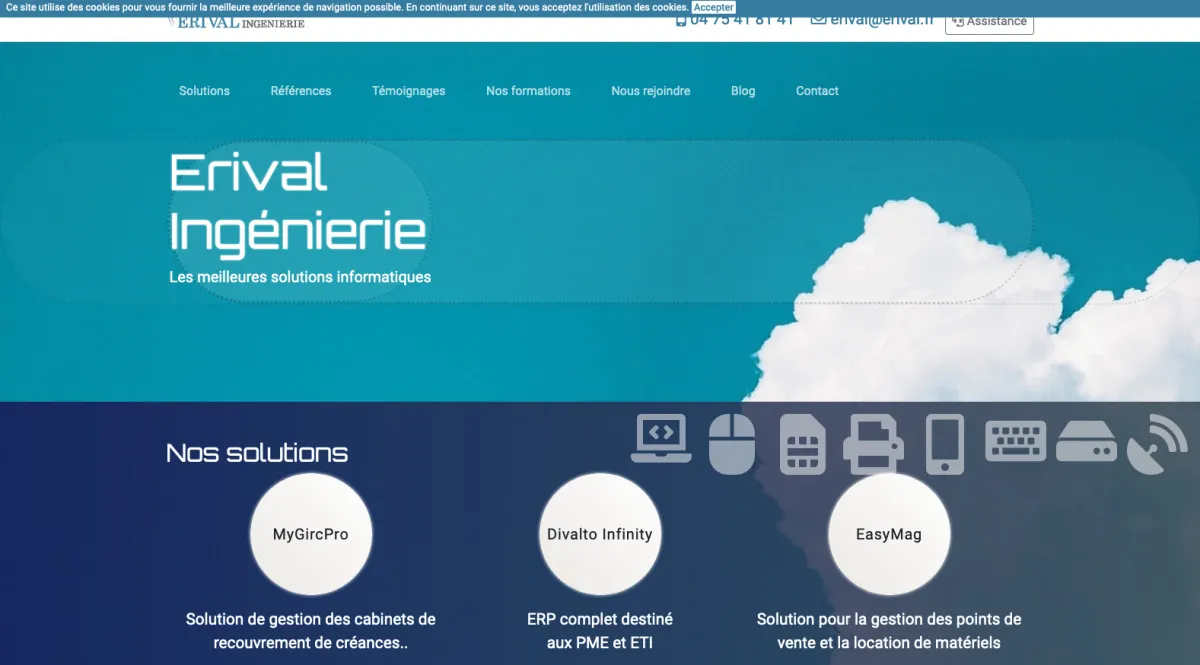1200x665 pixels.
Task: Open Nos formations in the navigation
Action: pos(528,91)
